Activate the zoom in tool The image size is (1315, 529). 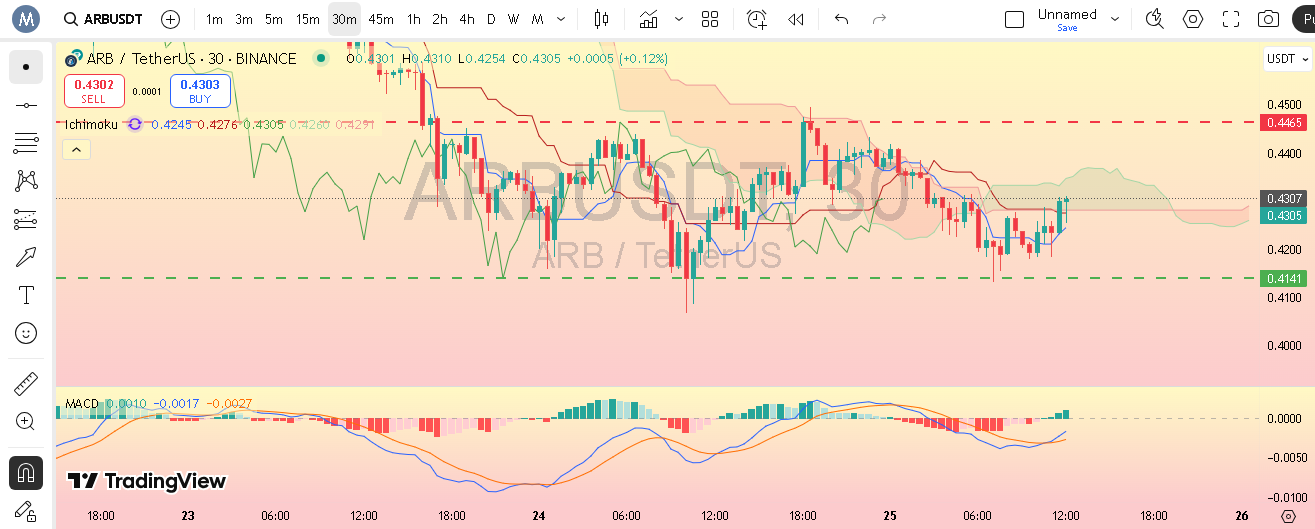coord(26,421)
